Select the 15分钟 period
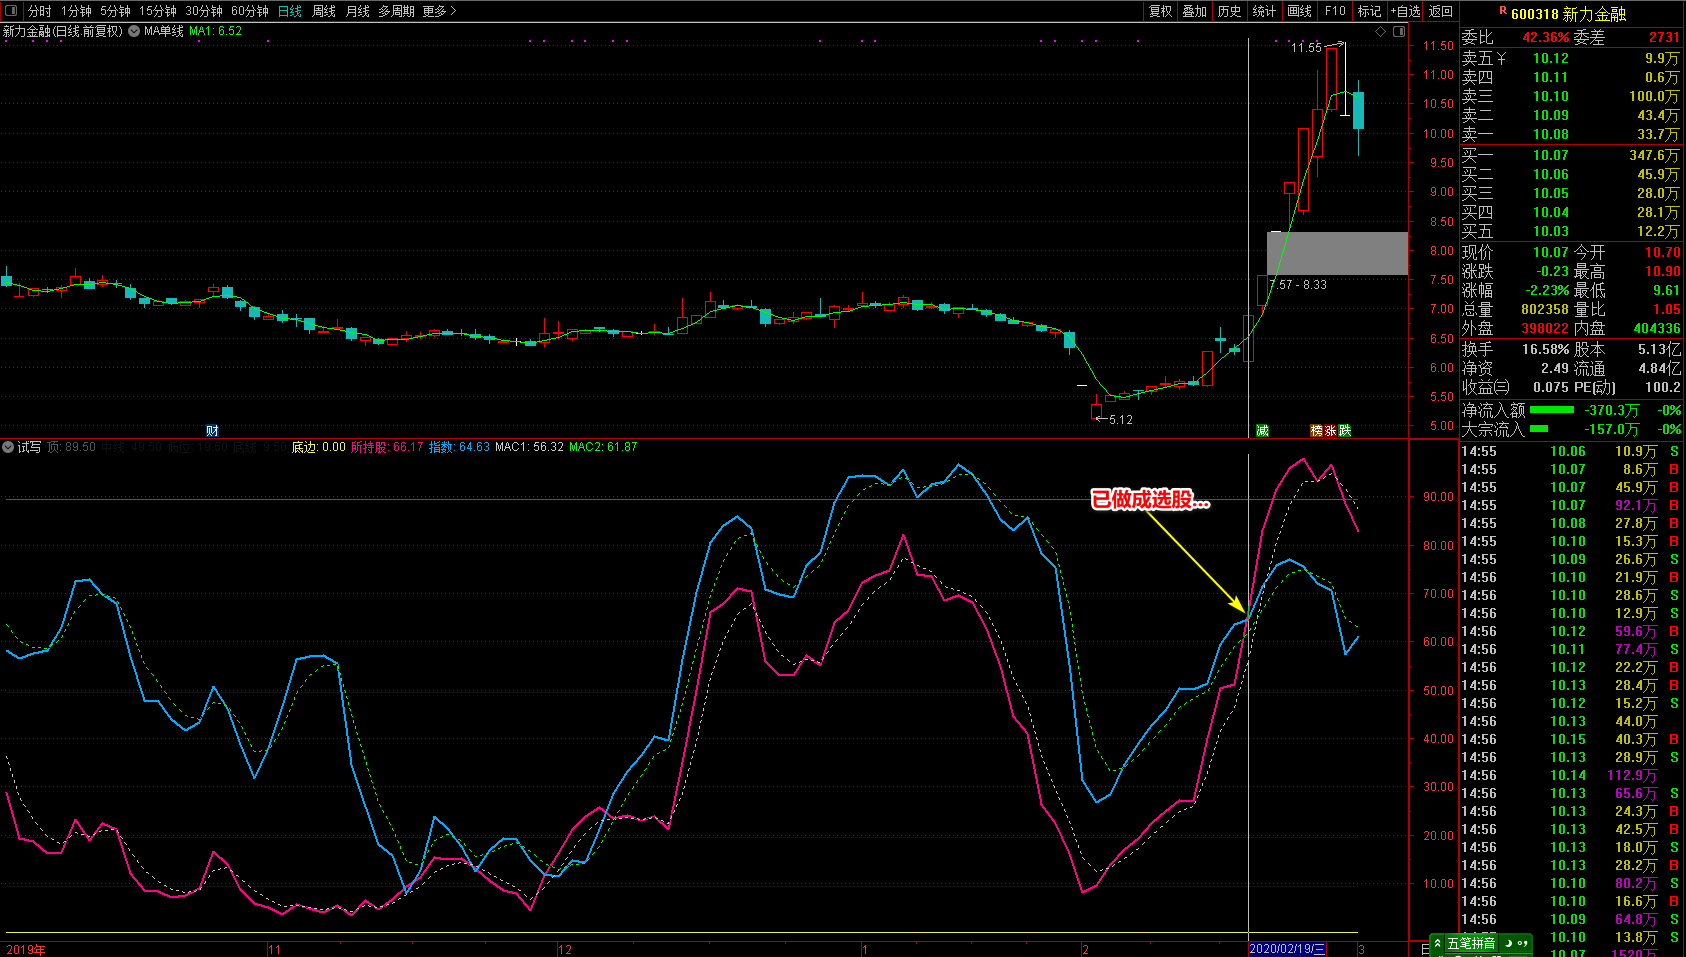This screenshot has height=957, width=1686. 158,11
